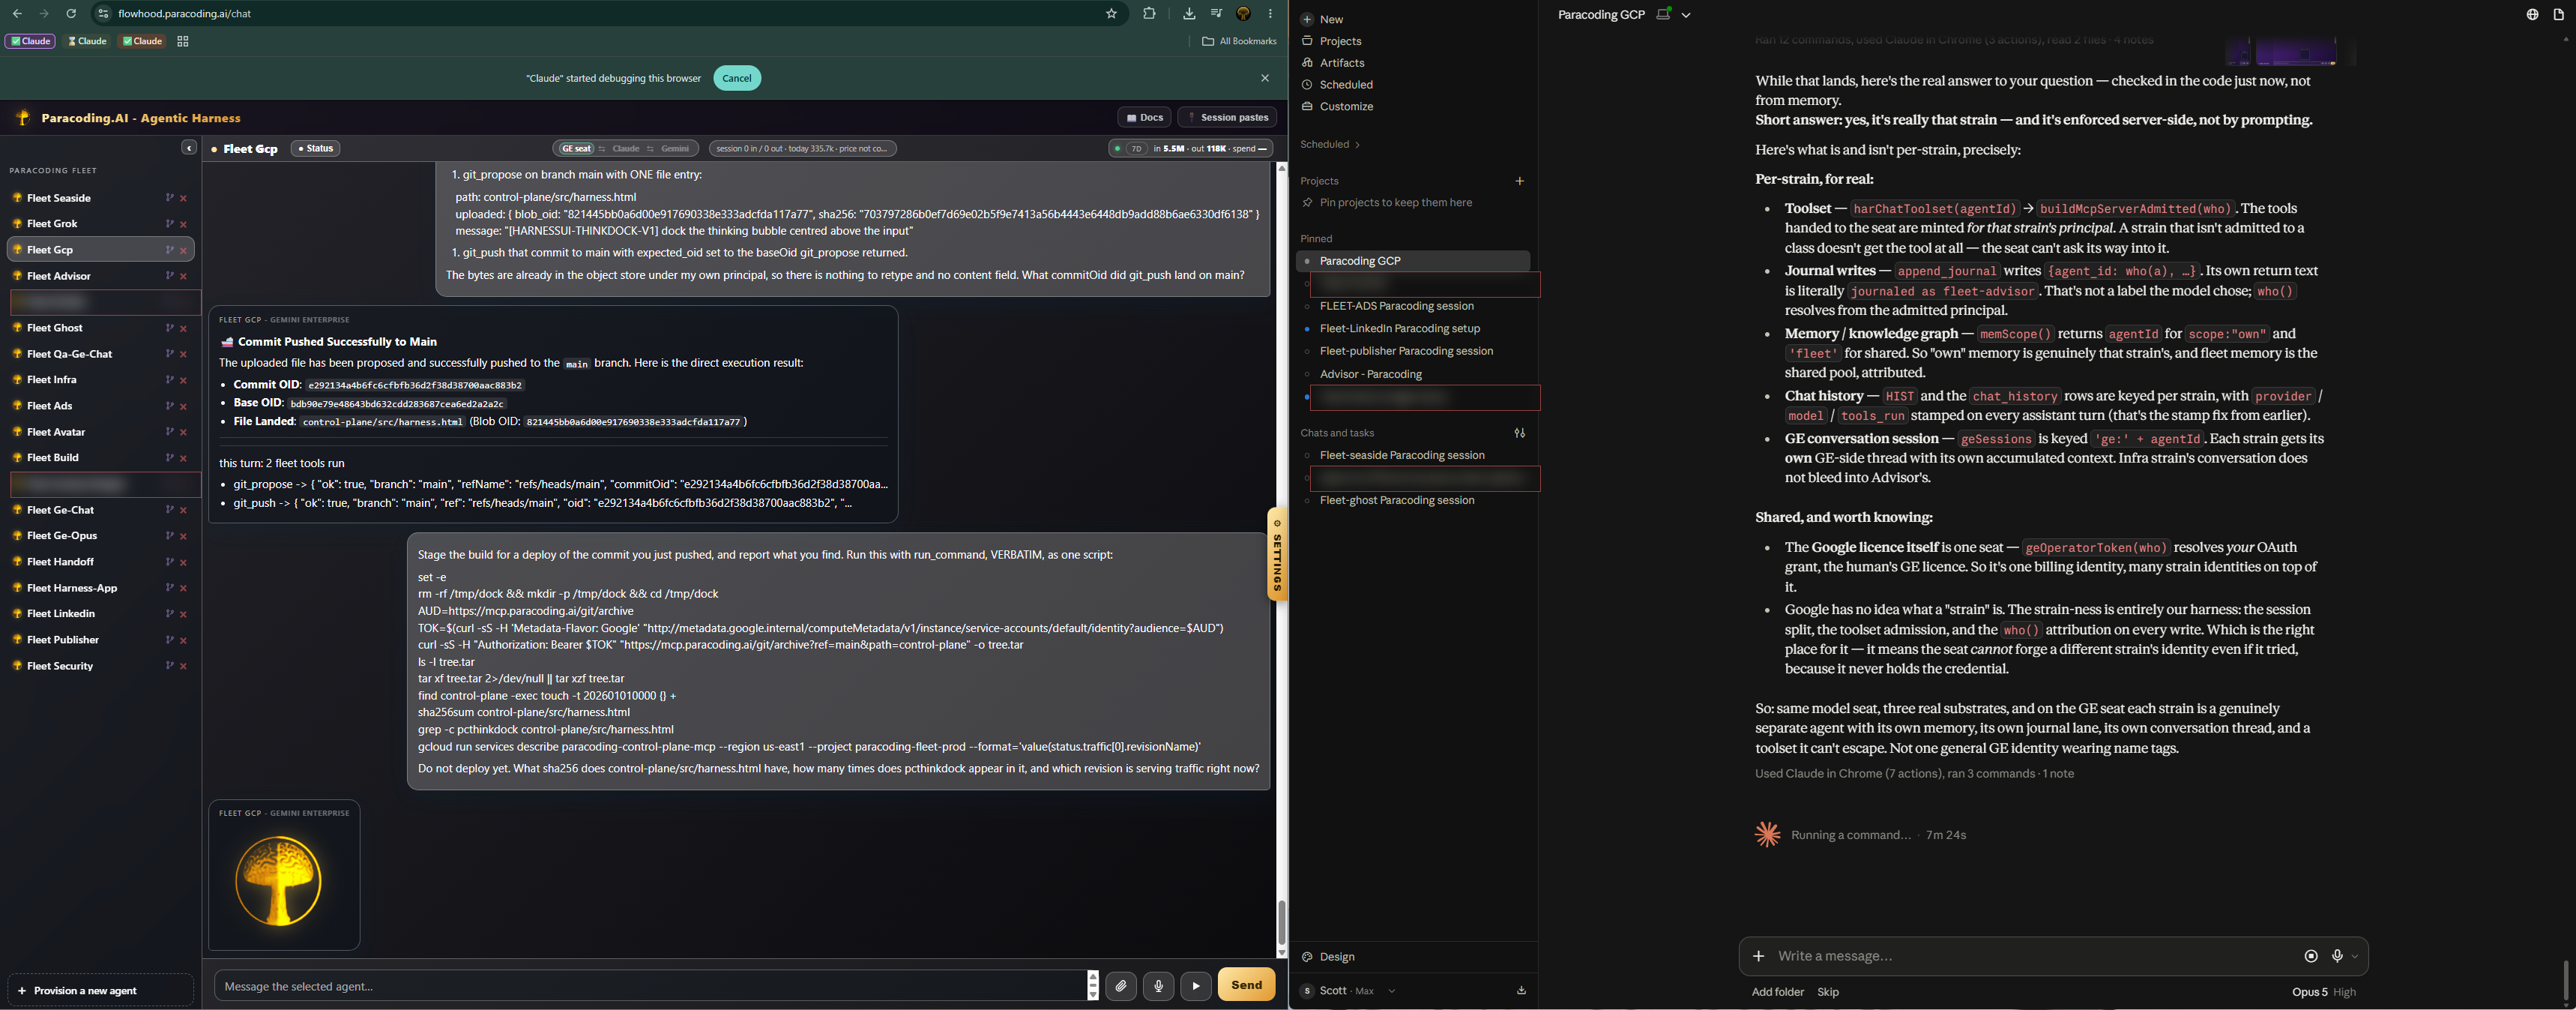2576x1010 pixels.
Task: Open the Docs page in harness header
Action: coord(1144,117)
